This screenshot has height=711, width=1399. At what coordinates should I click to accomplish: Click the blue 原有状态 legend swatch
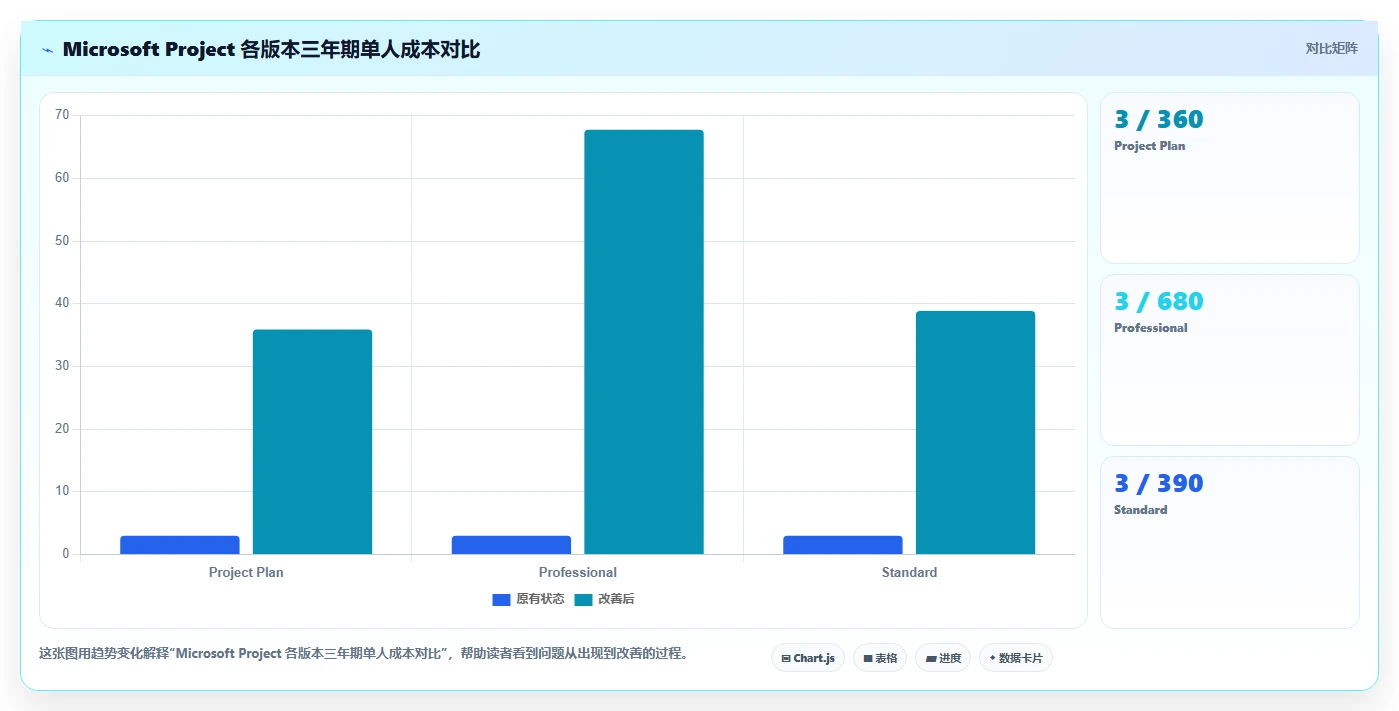coord(501,600)
